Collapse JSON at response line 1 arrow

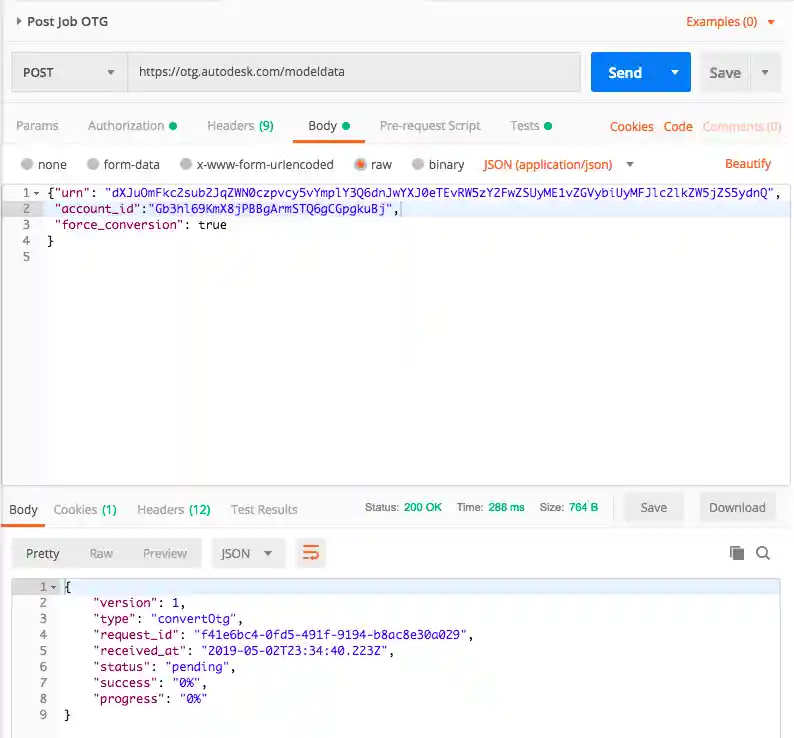pos(53,587)
